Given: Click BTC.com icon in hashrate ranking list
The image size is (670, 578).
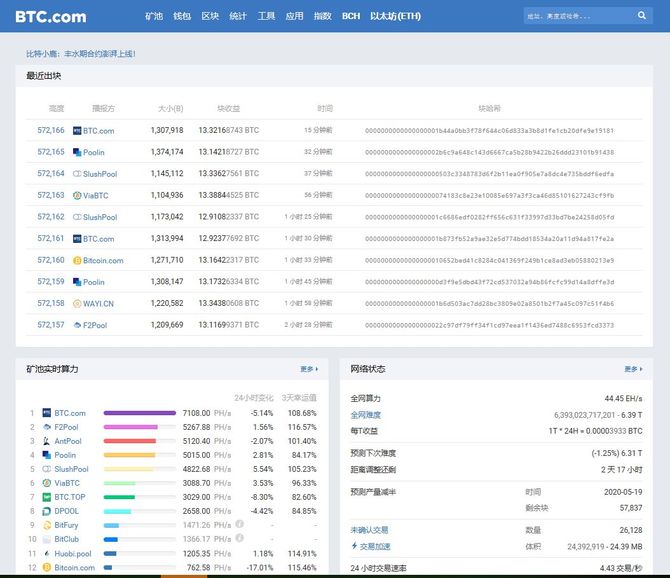Looking at the screenshot, I should [x=47, y=413].
